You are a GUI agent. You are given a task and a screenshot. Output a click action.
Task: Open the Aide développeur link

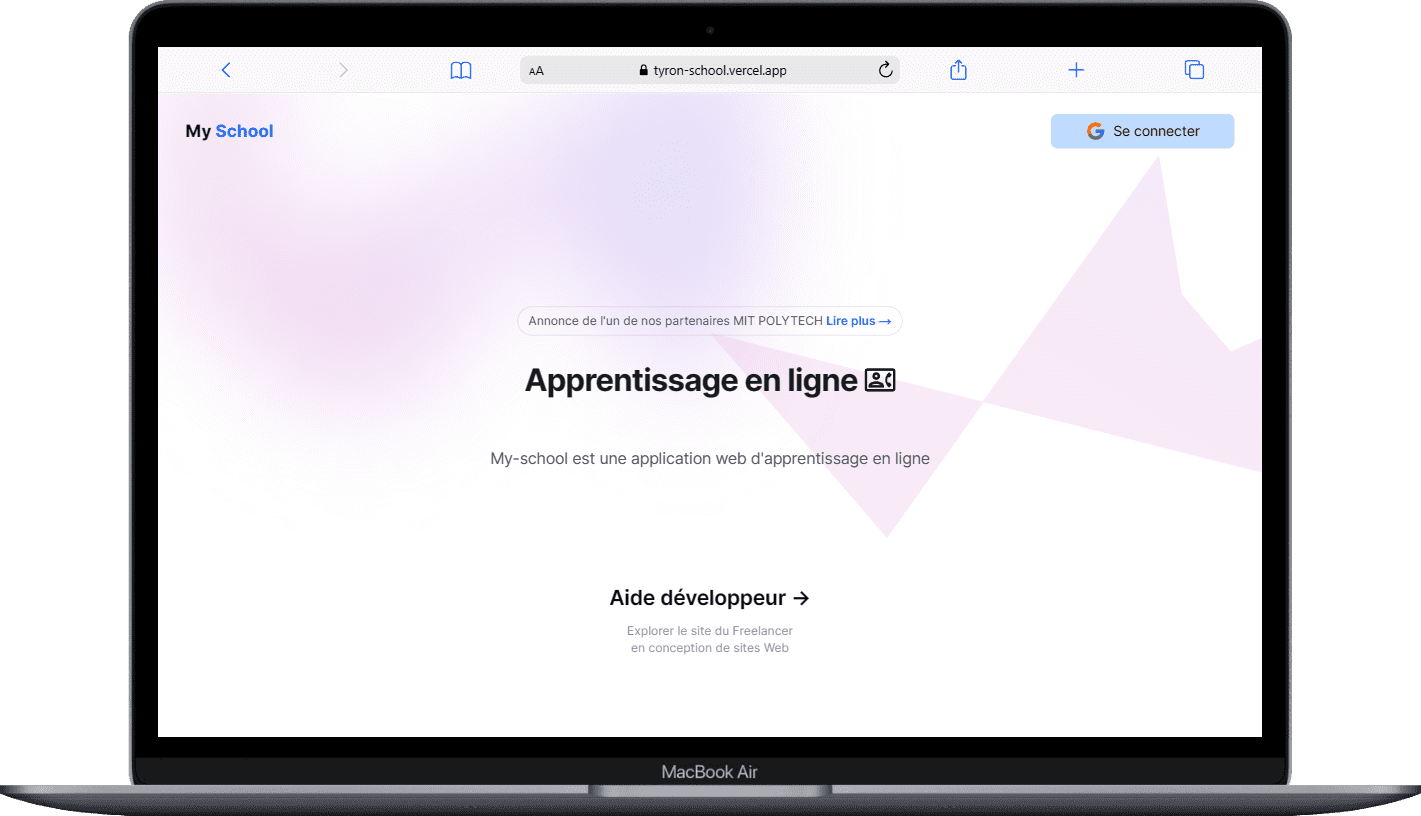(x=710, y=598)
